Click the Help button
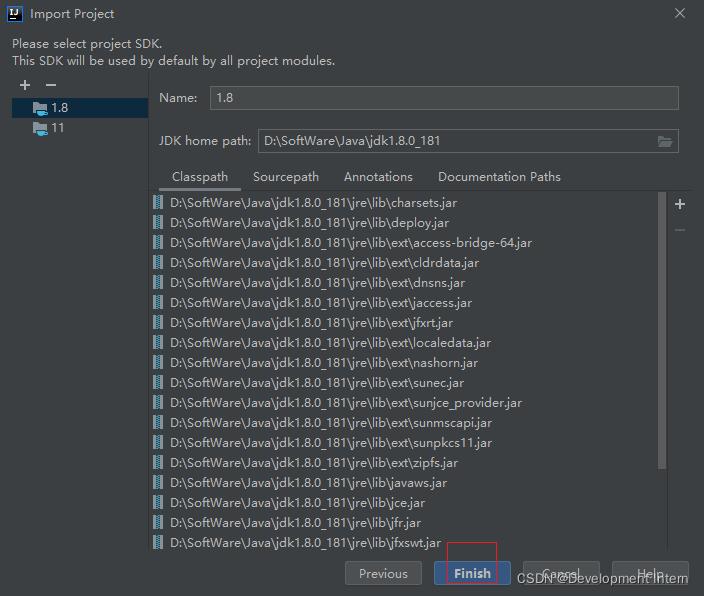The image size is (704, 596). 650,573
